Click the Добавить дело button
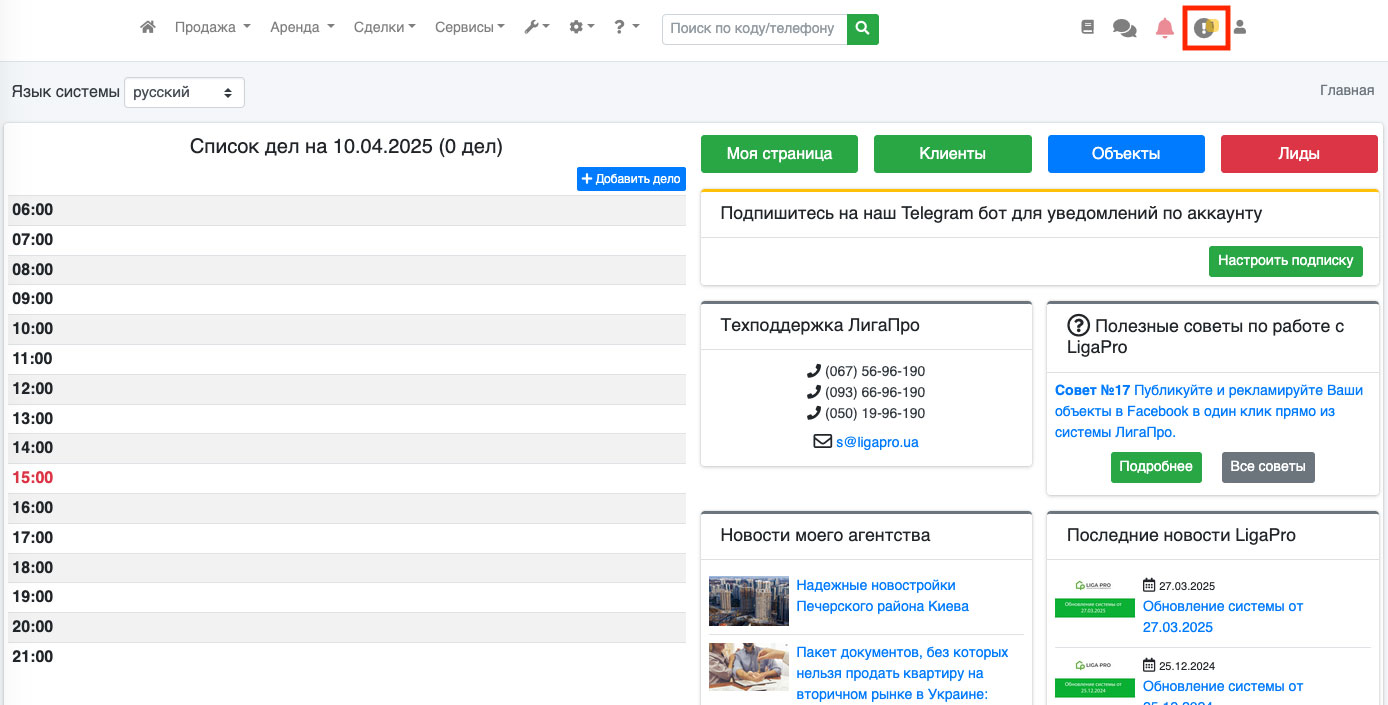Viewport: 1388px width, 705px height. pyautogui.click(x=631, y=179)
